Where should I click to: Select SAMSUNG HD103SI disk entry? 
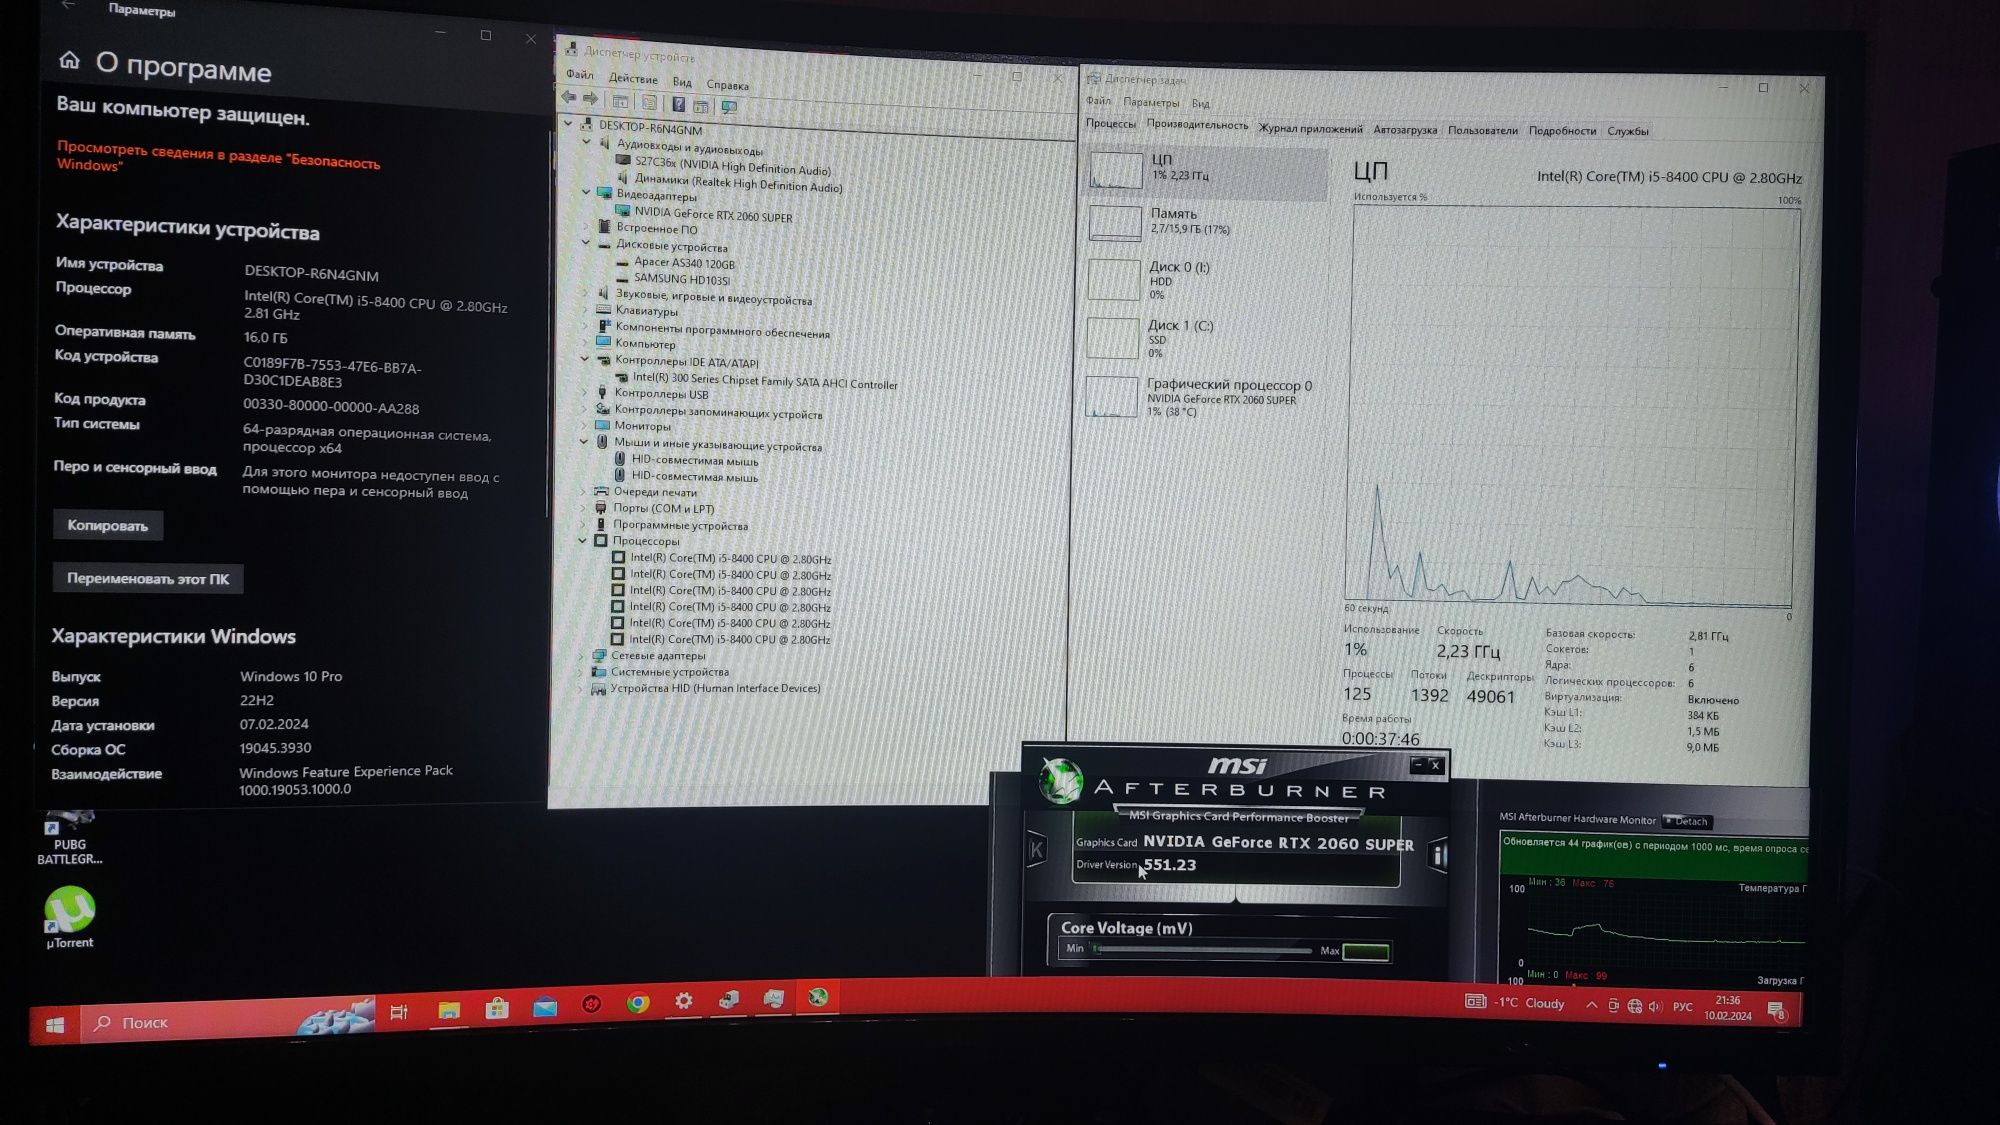click(x=681, y=279)
